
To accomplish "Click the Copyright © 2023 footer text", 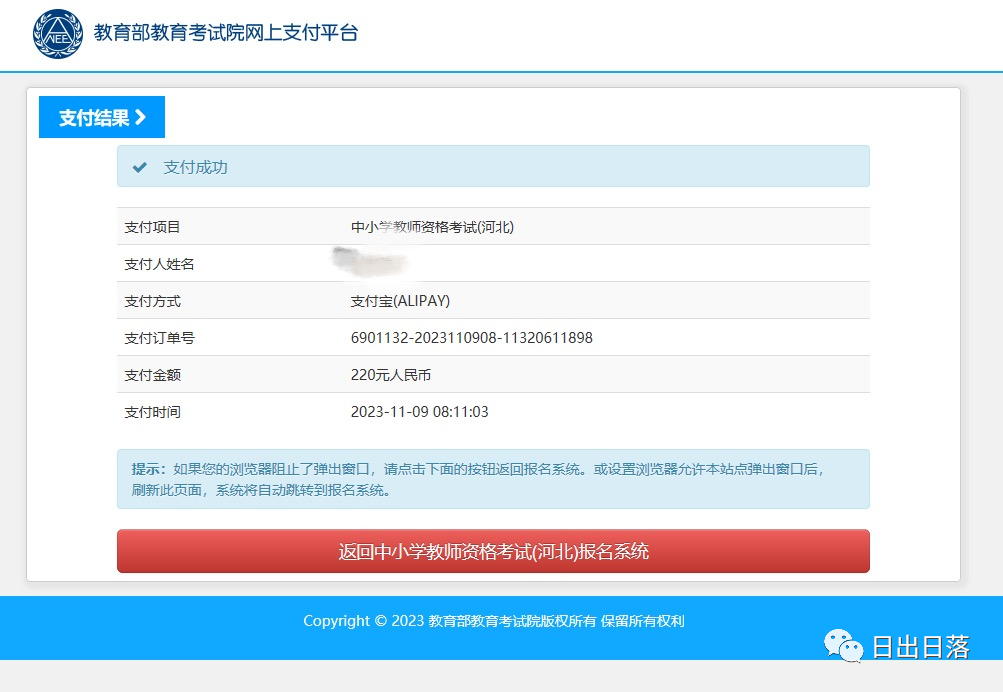I will click(494, 621).
